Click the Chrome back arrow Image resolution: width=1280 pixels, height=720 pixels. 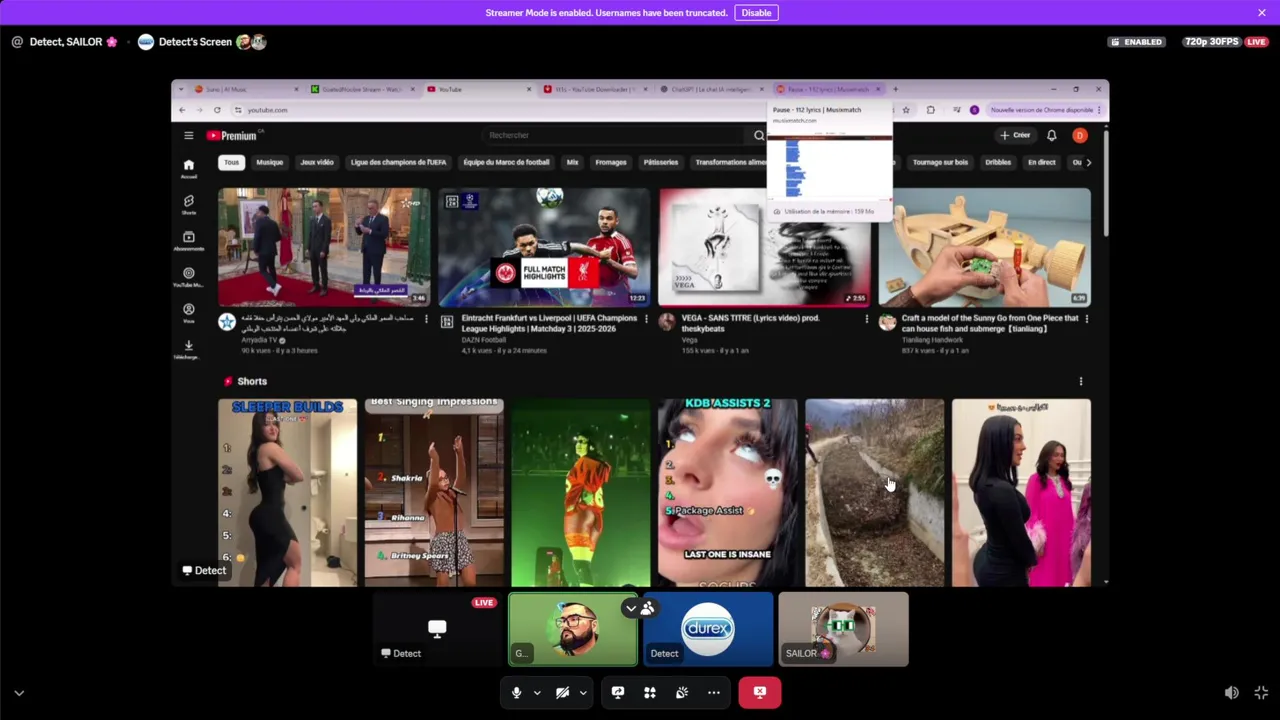(182, 110)
